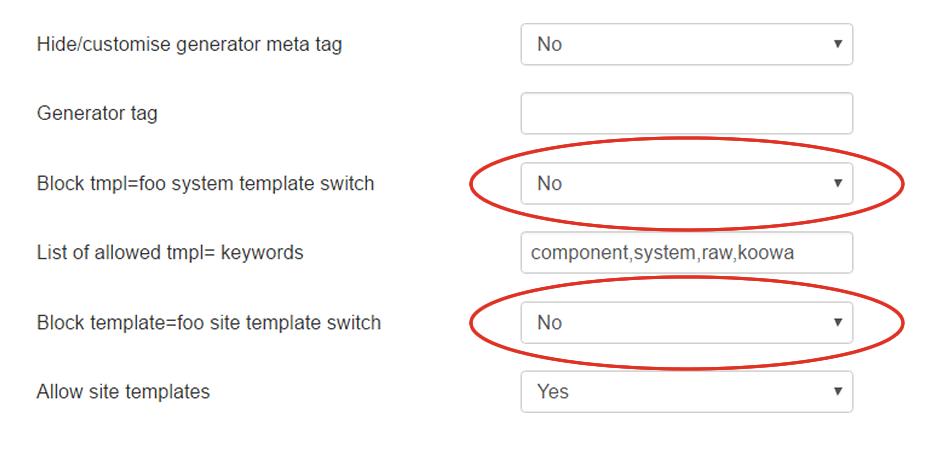Click arrow icon on Block tmpl=foo dropdown

tap(838, 183)
